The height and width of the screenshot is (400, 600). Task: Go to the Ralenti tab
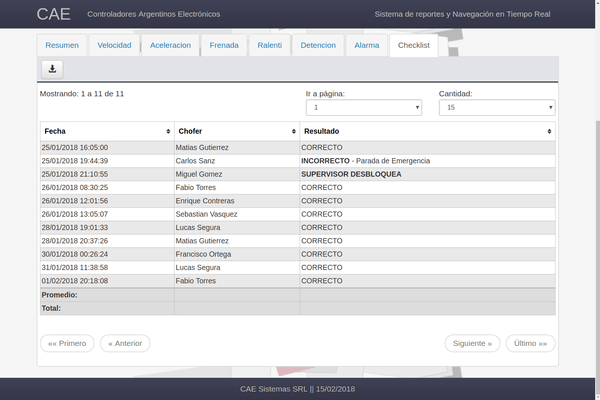(269, 45)
